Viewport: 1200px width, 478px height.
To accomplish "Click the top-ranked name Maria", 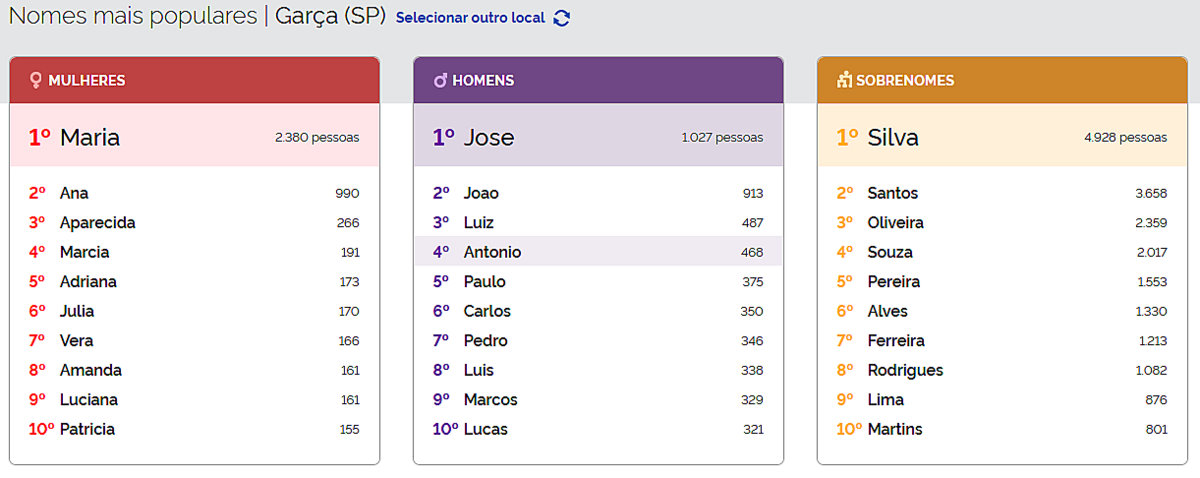I will (x=90, y=137).
